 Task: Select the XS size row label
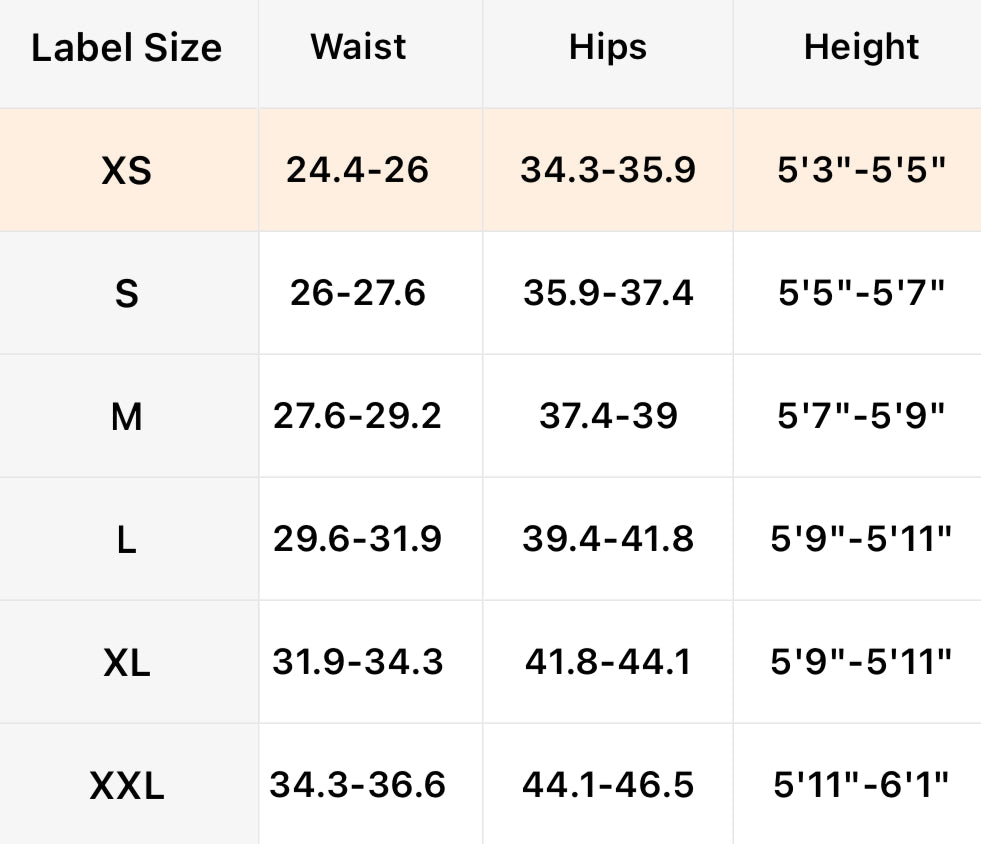(x=127, y=171)
